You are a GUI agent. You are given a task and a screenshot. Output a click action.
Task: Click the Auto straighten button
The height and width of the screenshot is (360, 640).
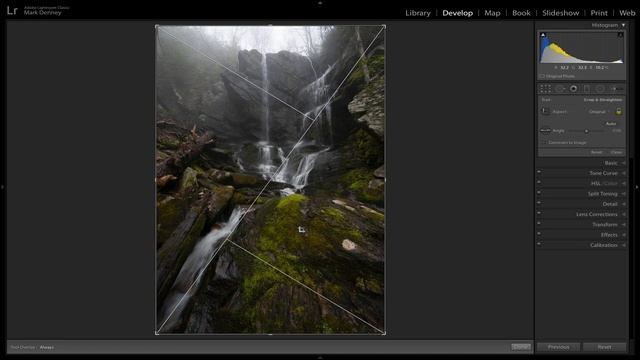pos(611,124)
